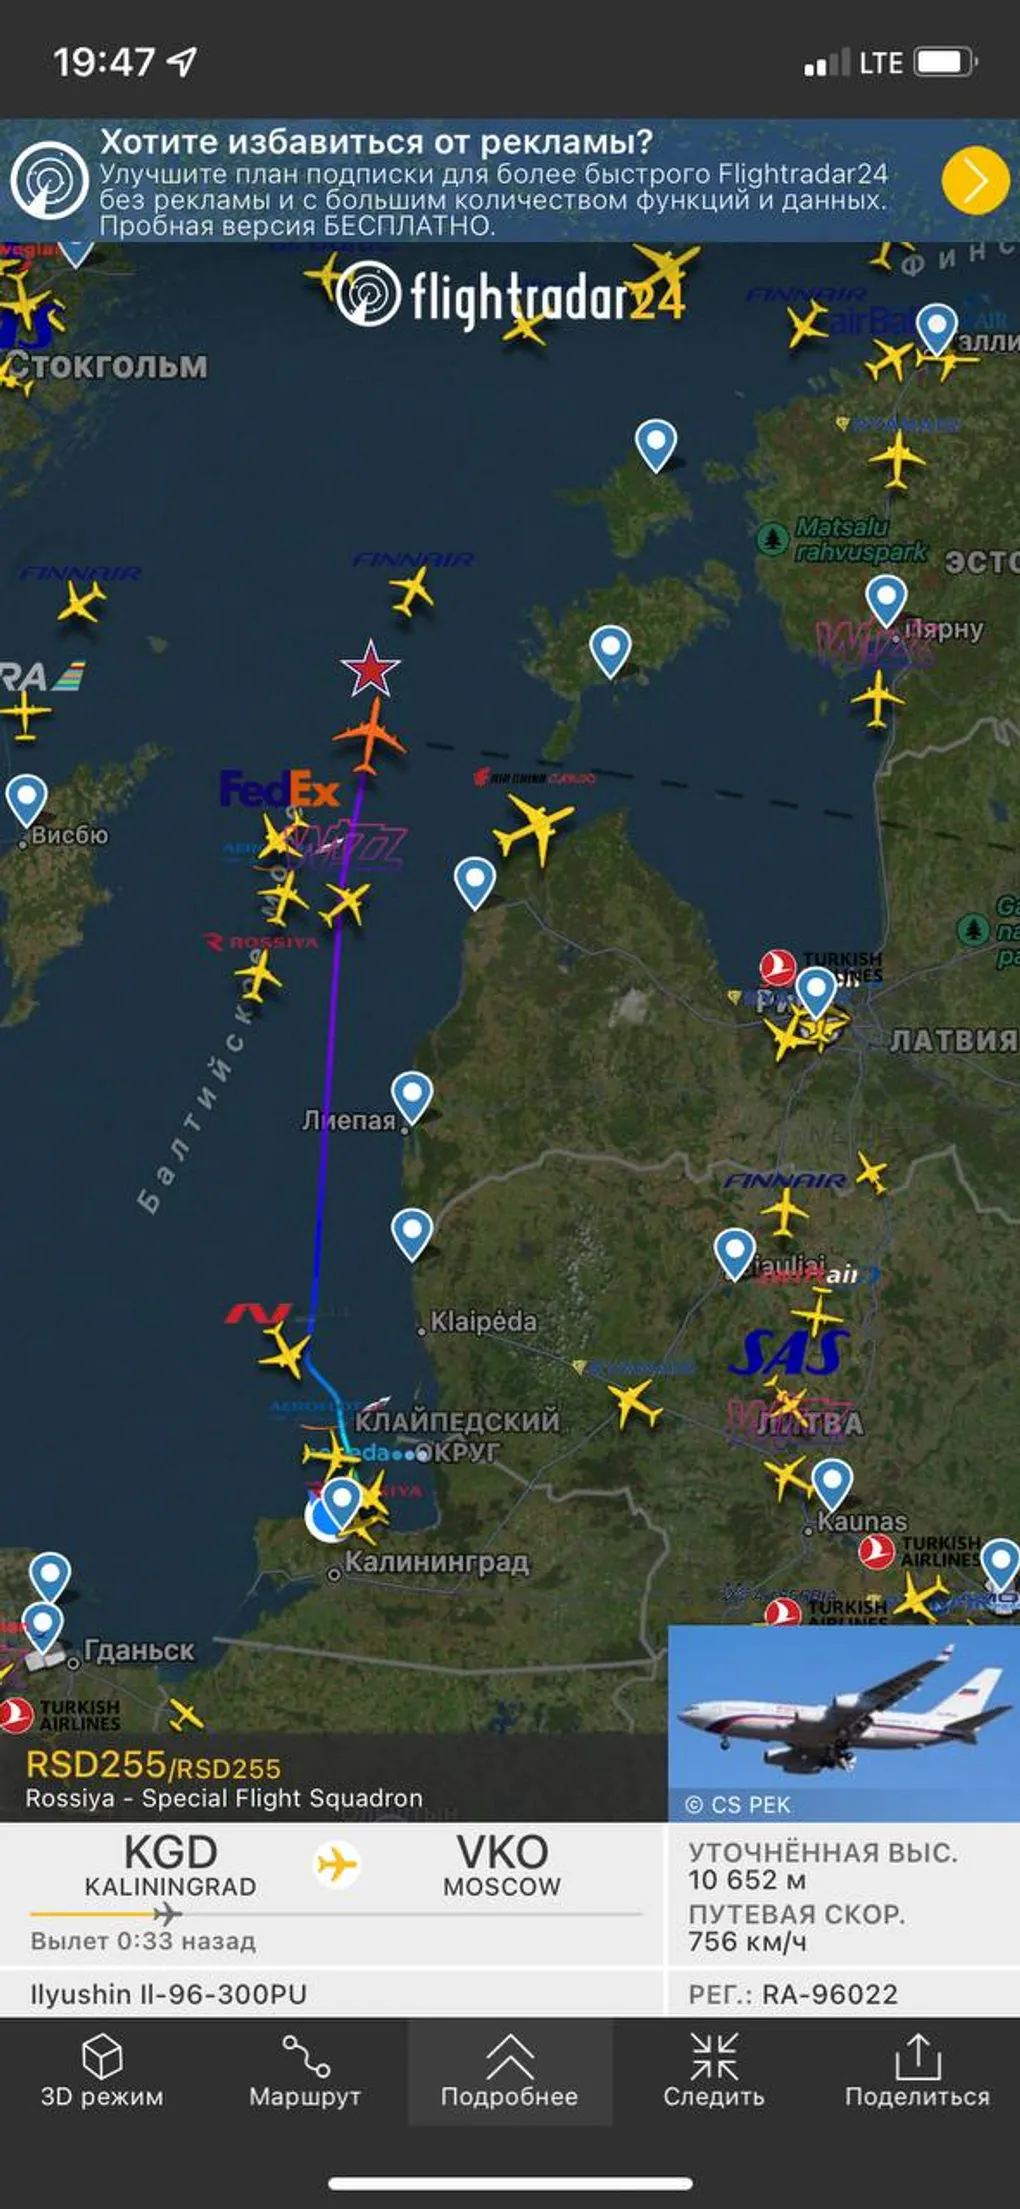Tap the SAS aircraft over Lithuania

[x=817, y=1312]
